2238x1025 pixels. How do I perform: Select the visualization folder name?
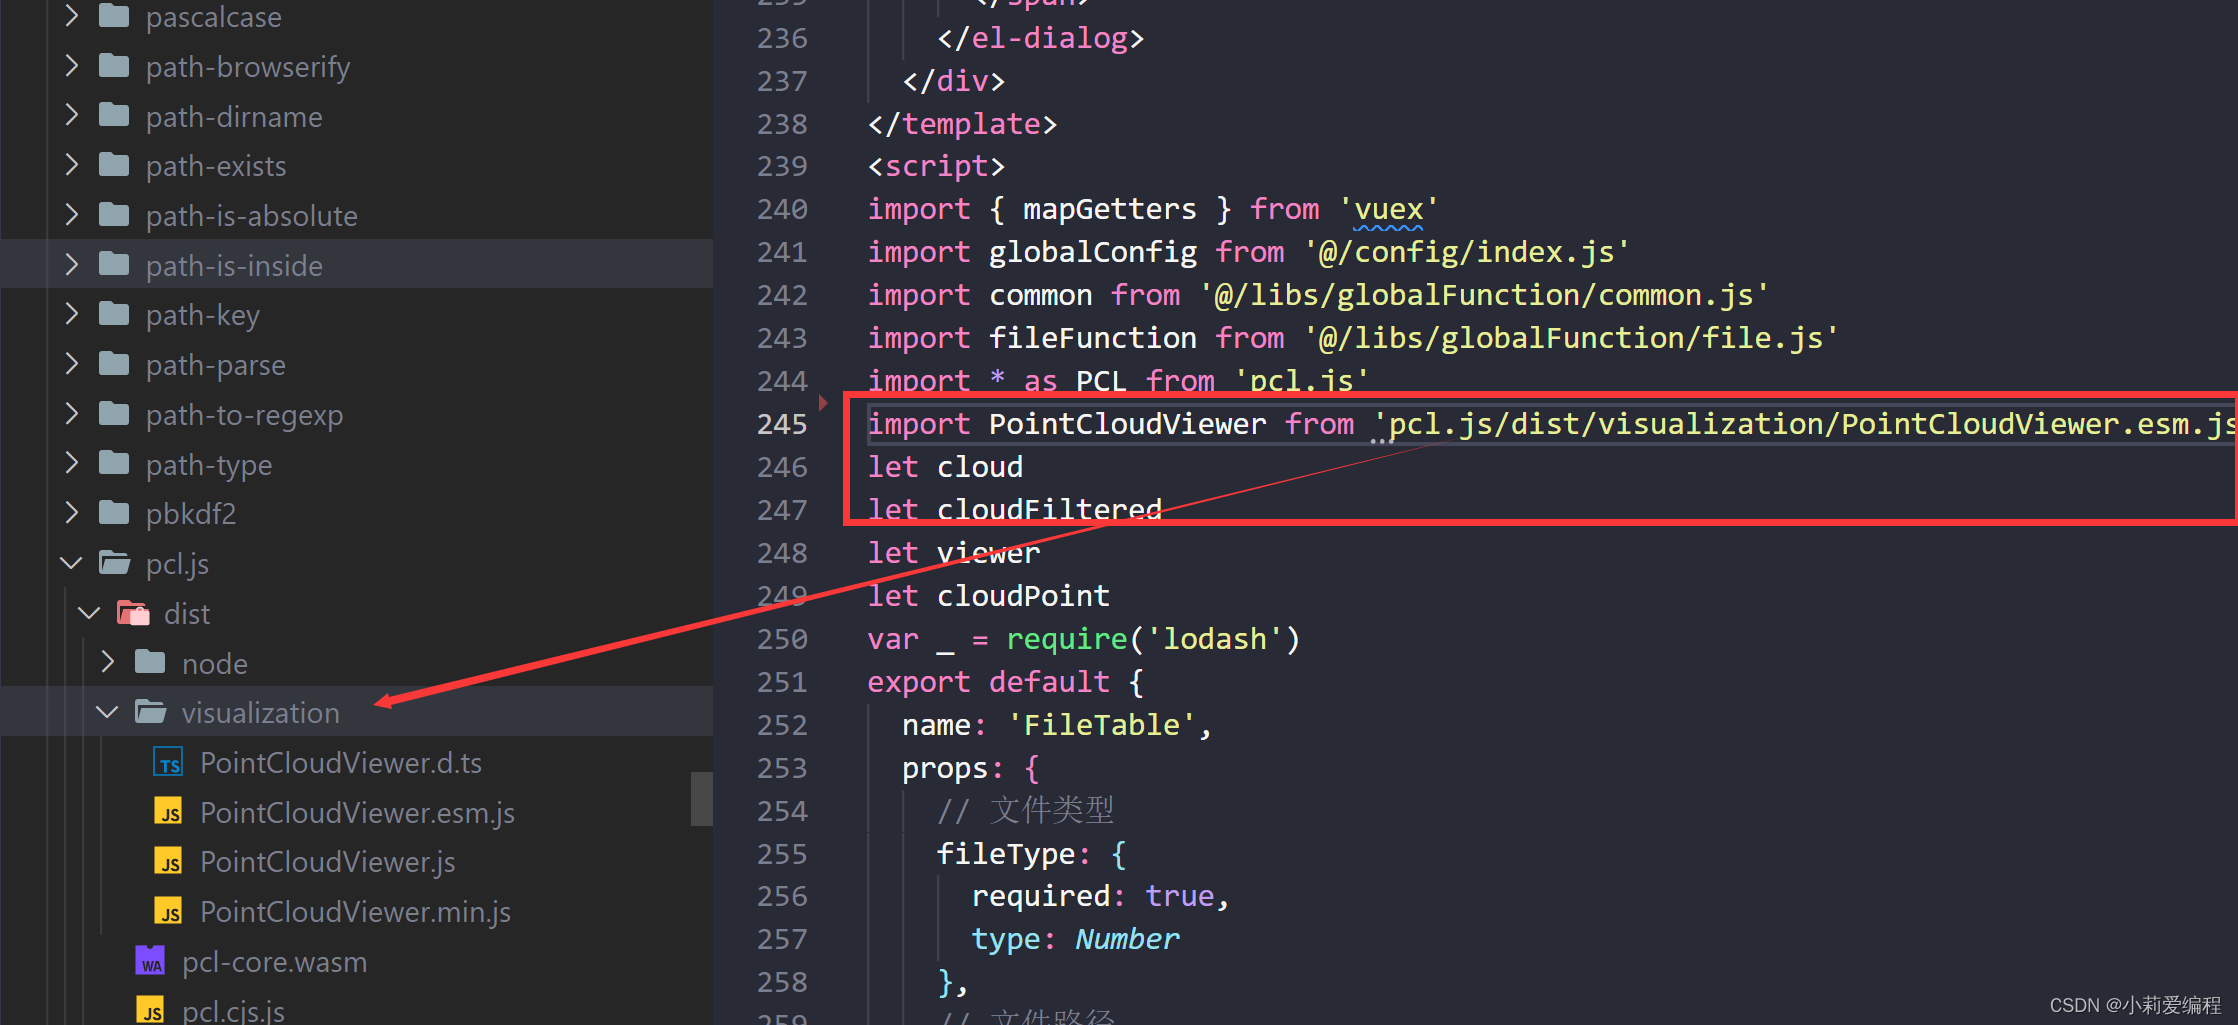click(261, 713)
